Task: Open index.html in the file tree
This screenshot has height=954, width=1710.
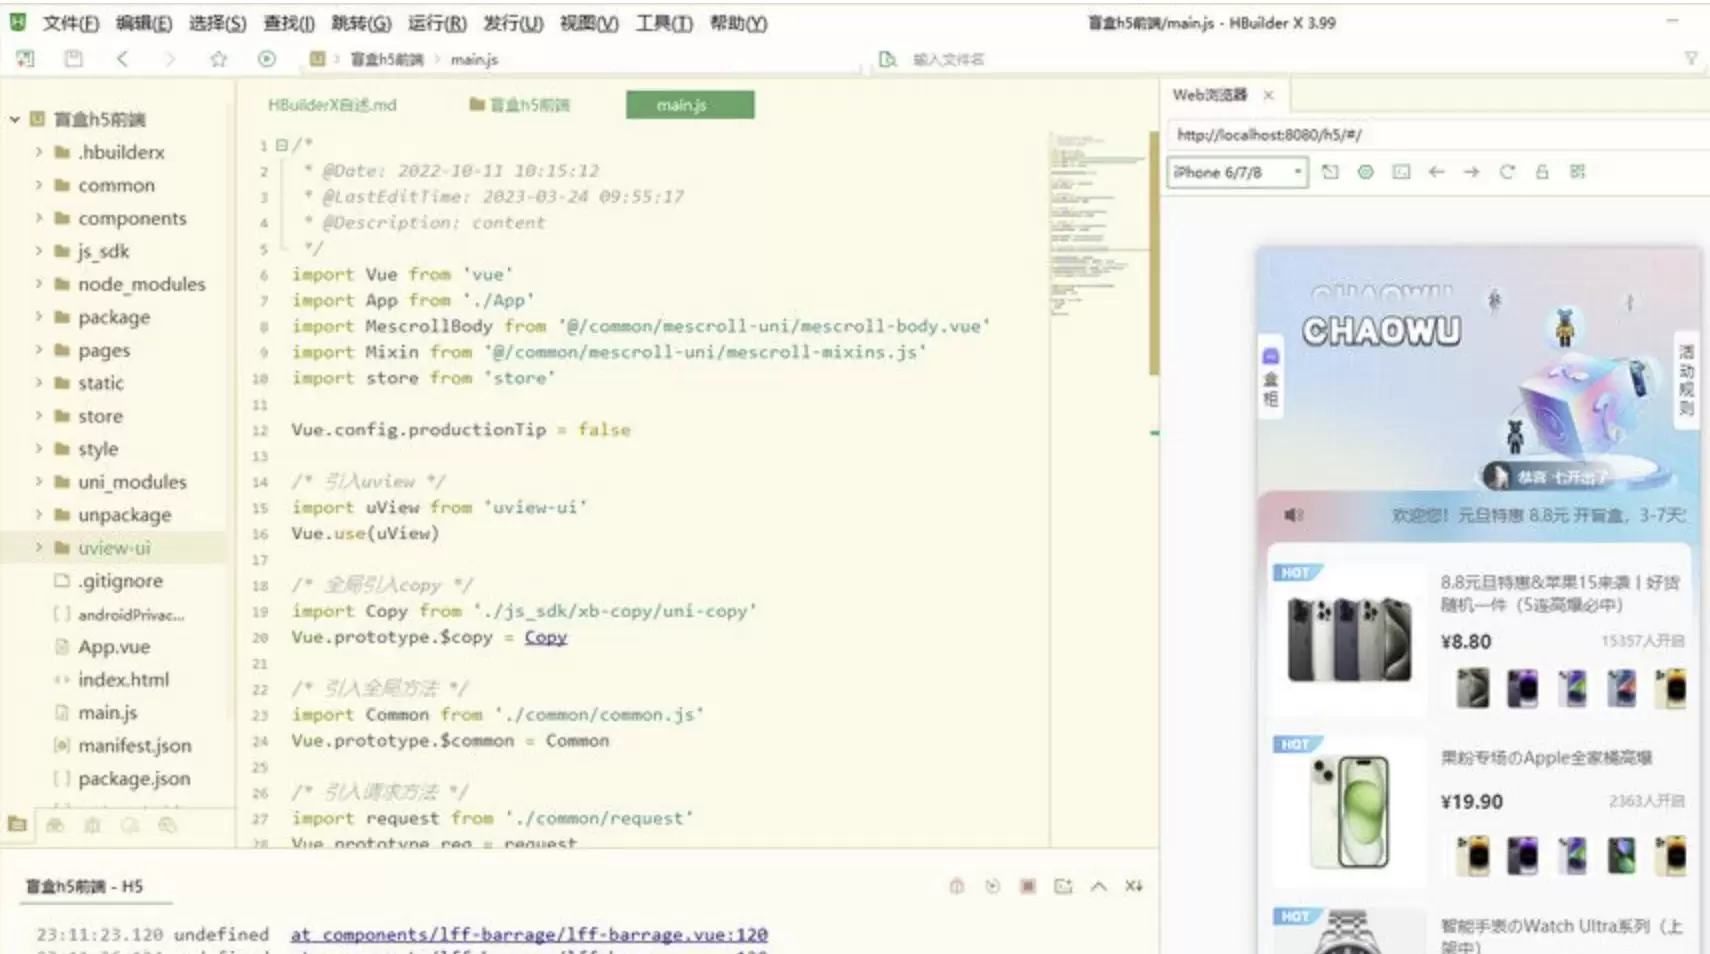Action: click(x=124, y=680)
